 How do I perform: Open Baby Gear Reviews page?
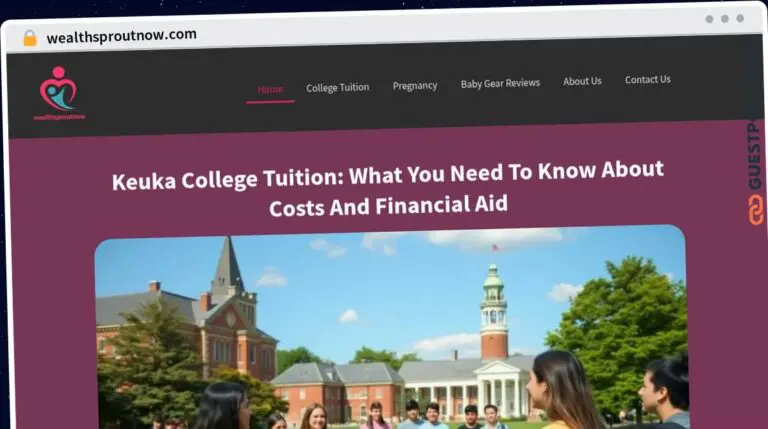coord(500,84)
